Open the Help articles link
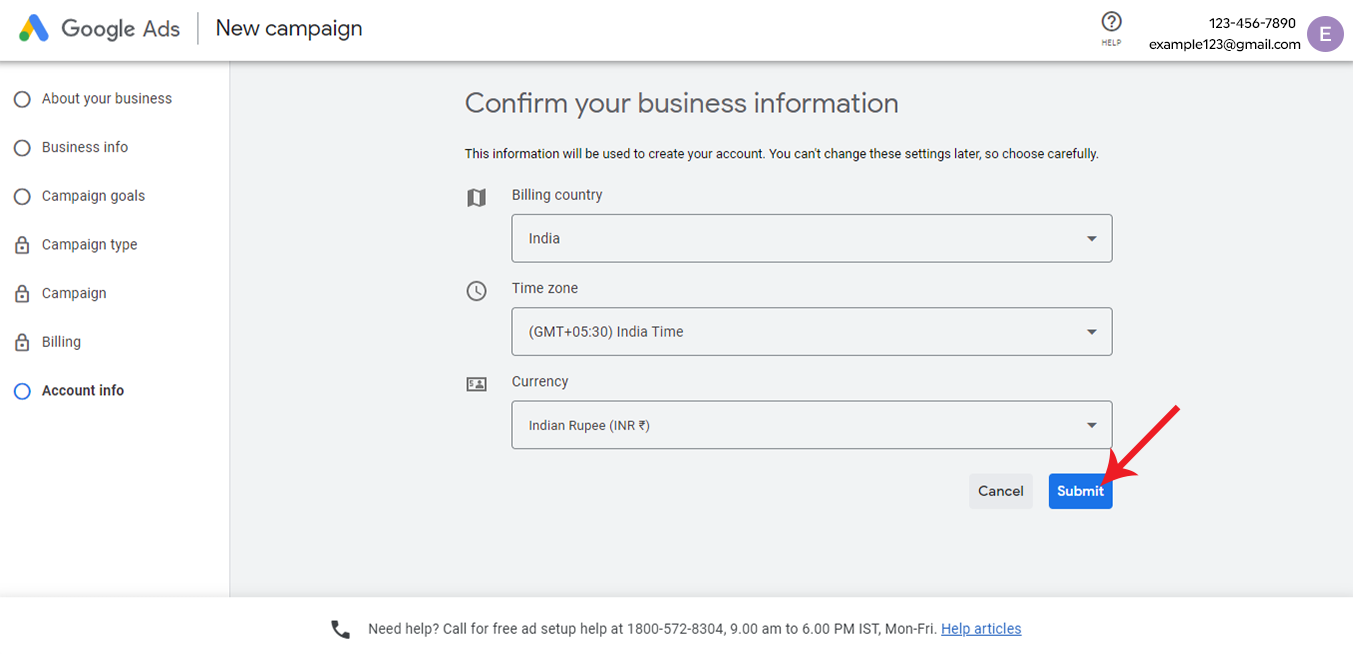The width and height of the screenshot is (1353, 654). pos(981,629)
